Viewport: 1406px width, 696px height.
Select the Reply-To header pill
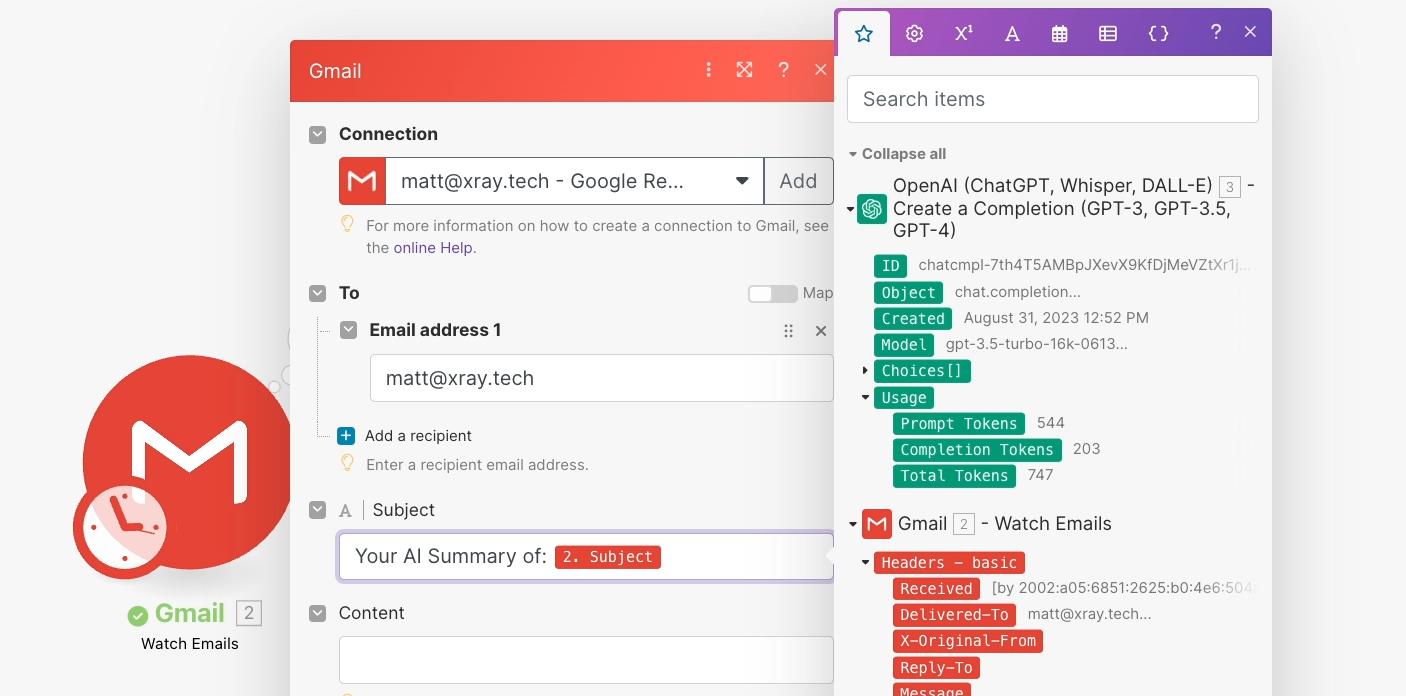point(936,668)
